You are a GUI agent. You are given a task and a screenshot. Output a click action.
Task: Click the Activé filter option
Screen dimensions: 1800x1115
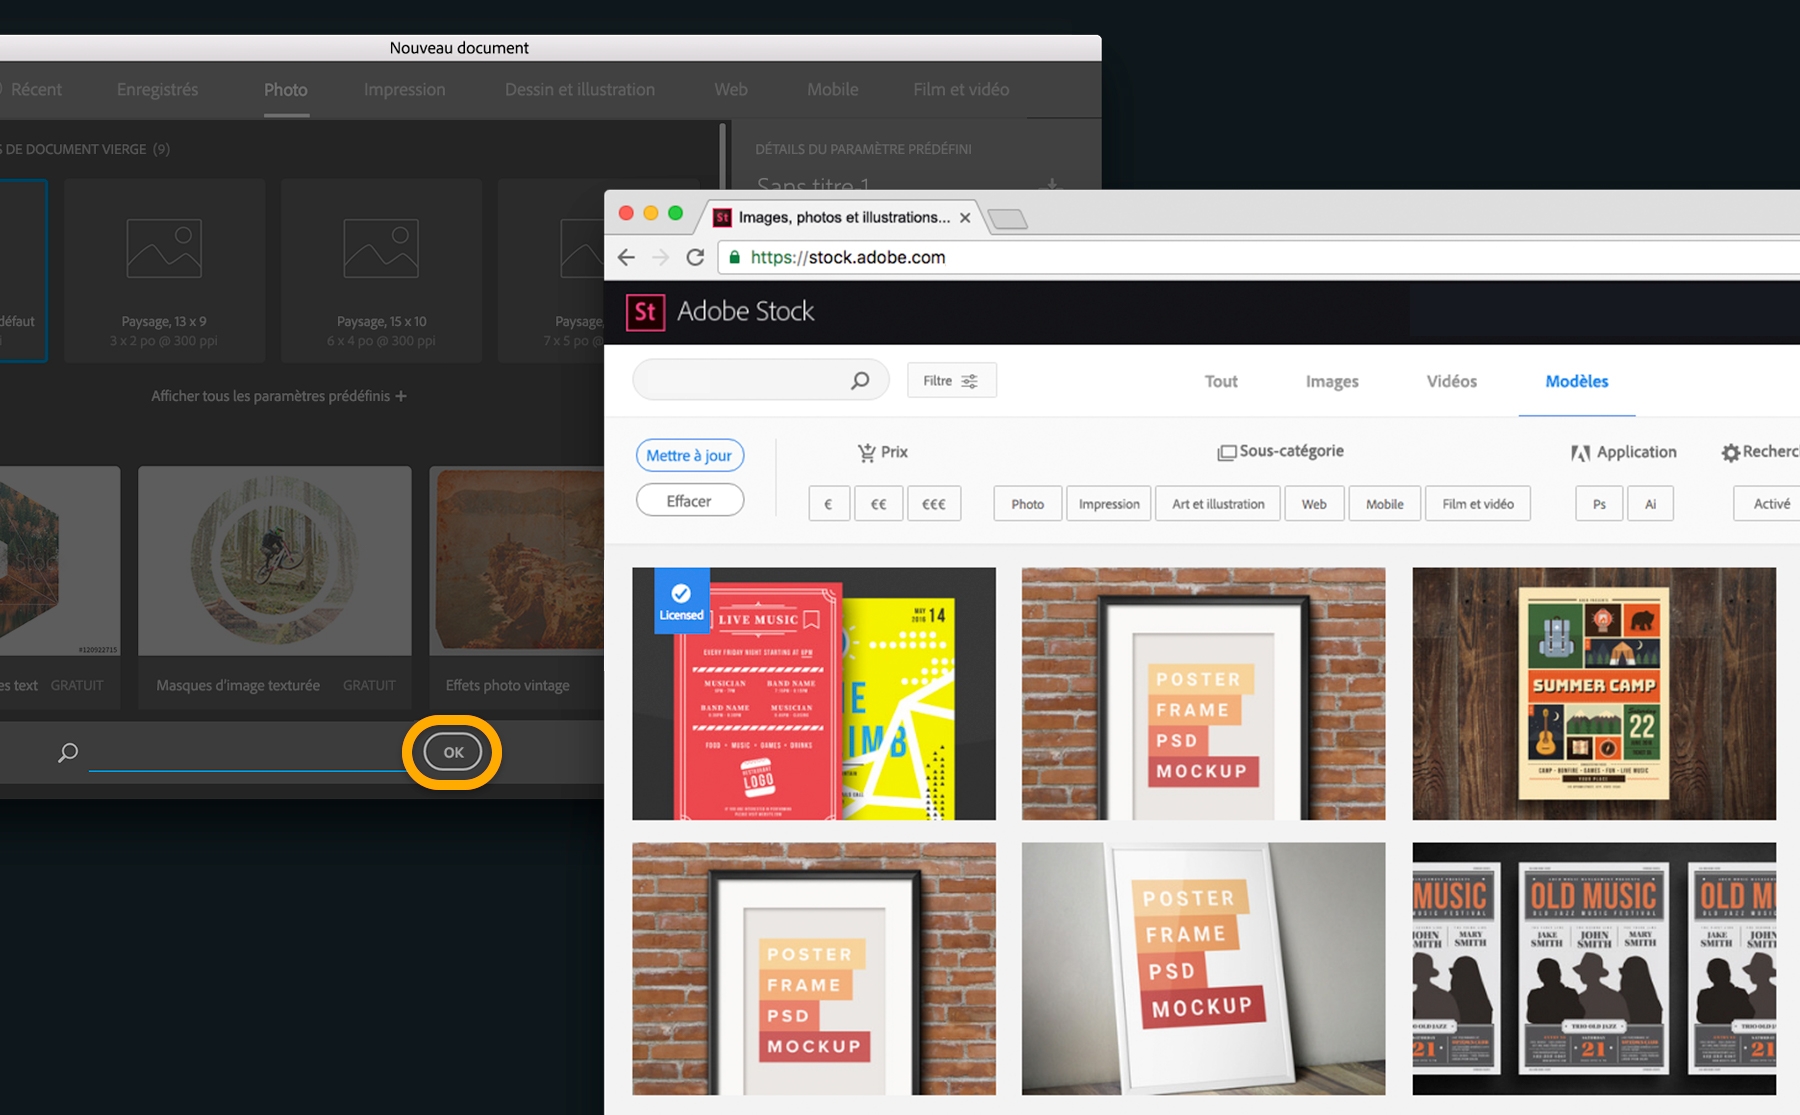(1774, 503)
